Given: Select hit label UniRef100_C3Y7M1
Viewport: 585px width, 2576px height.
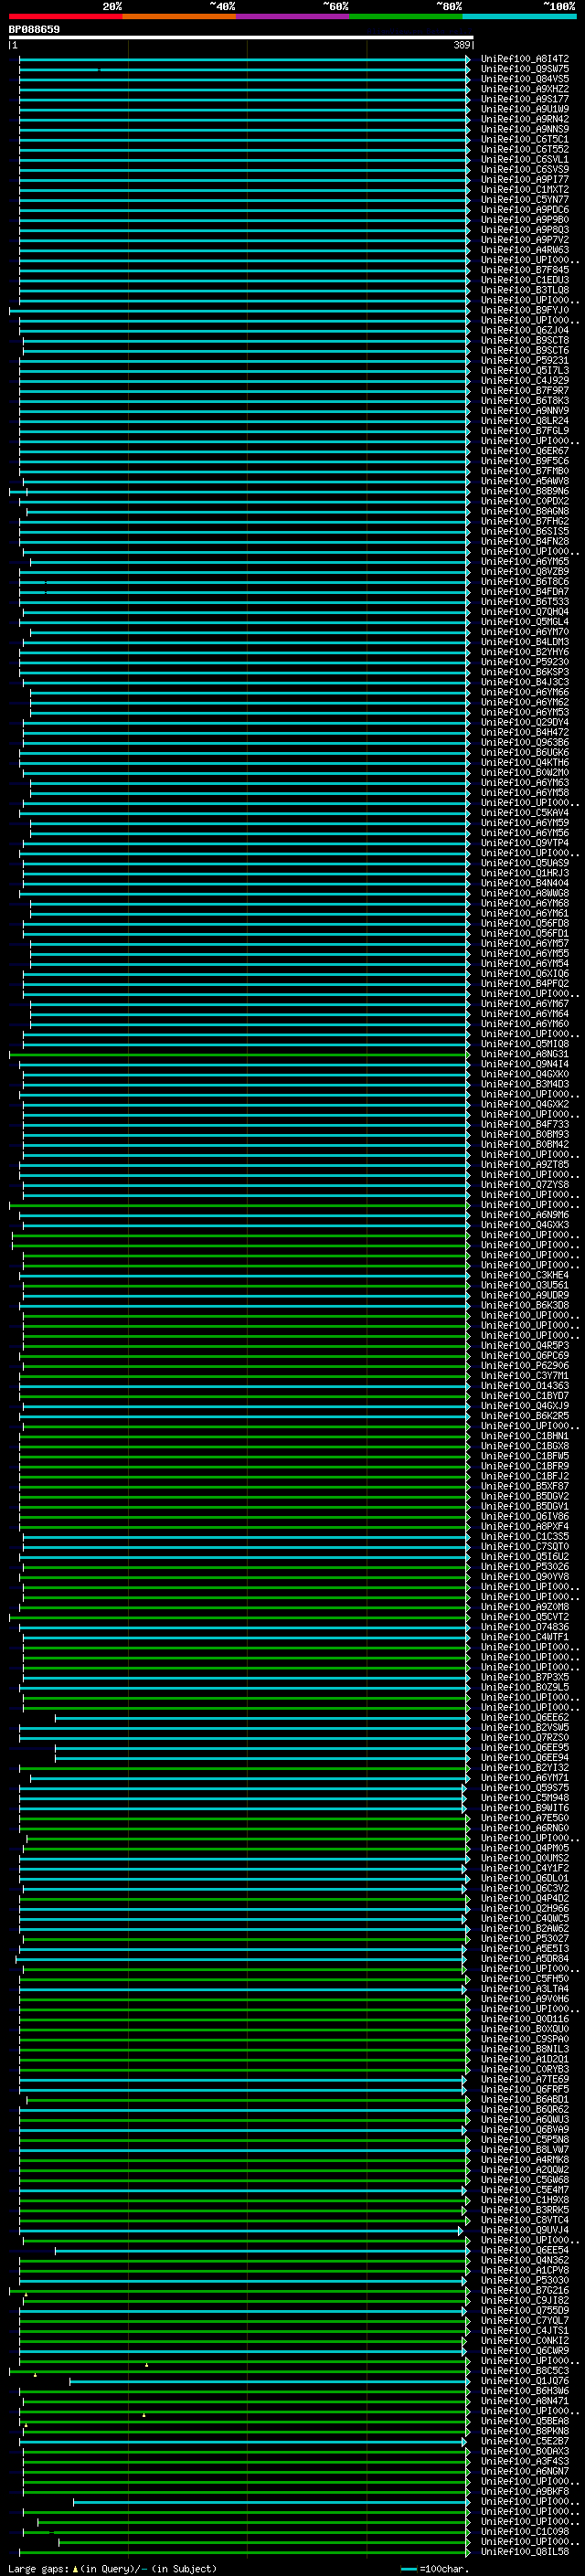Looking at the screenshot, I should (525, 1376).
